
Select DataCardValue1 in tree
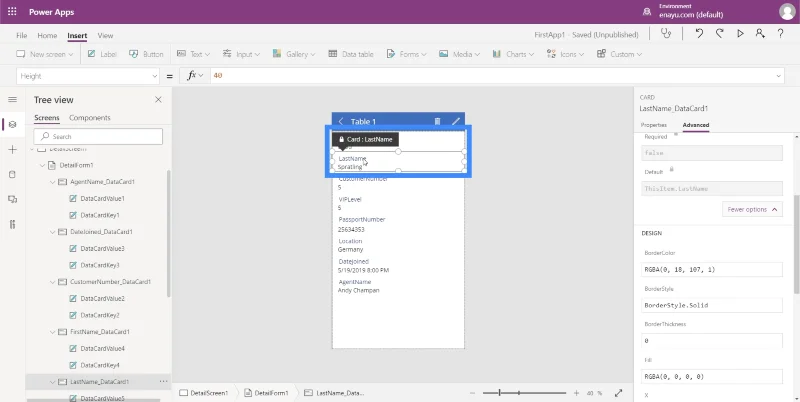click(102, 198)
